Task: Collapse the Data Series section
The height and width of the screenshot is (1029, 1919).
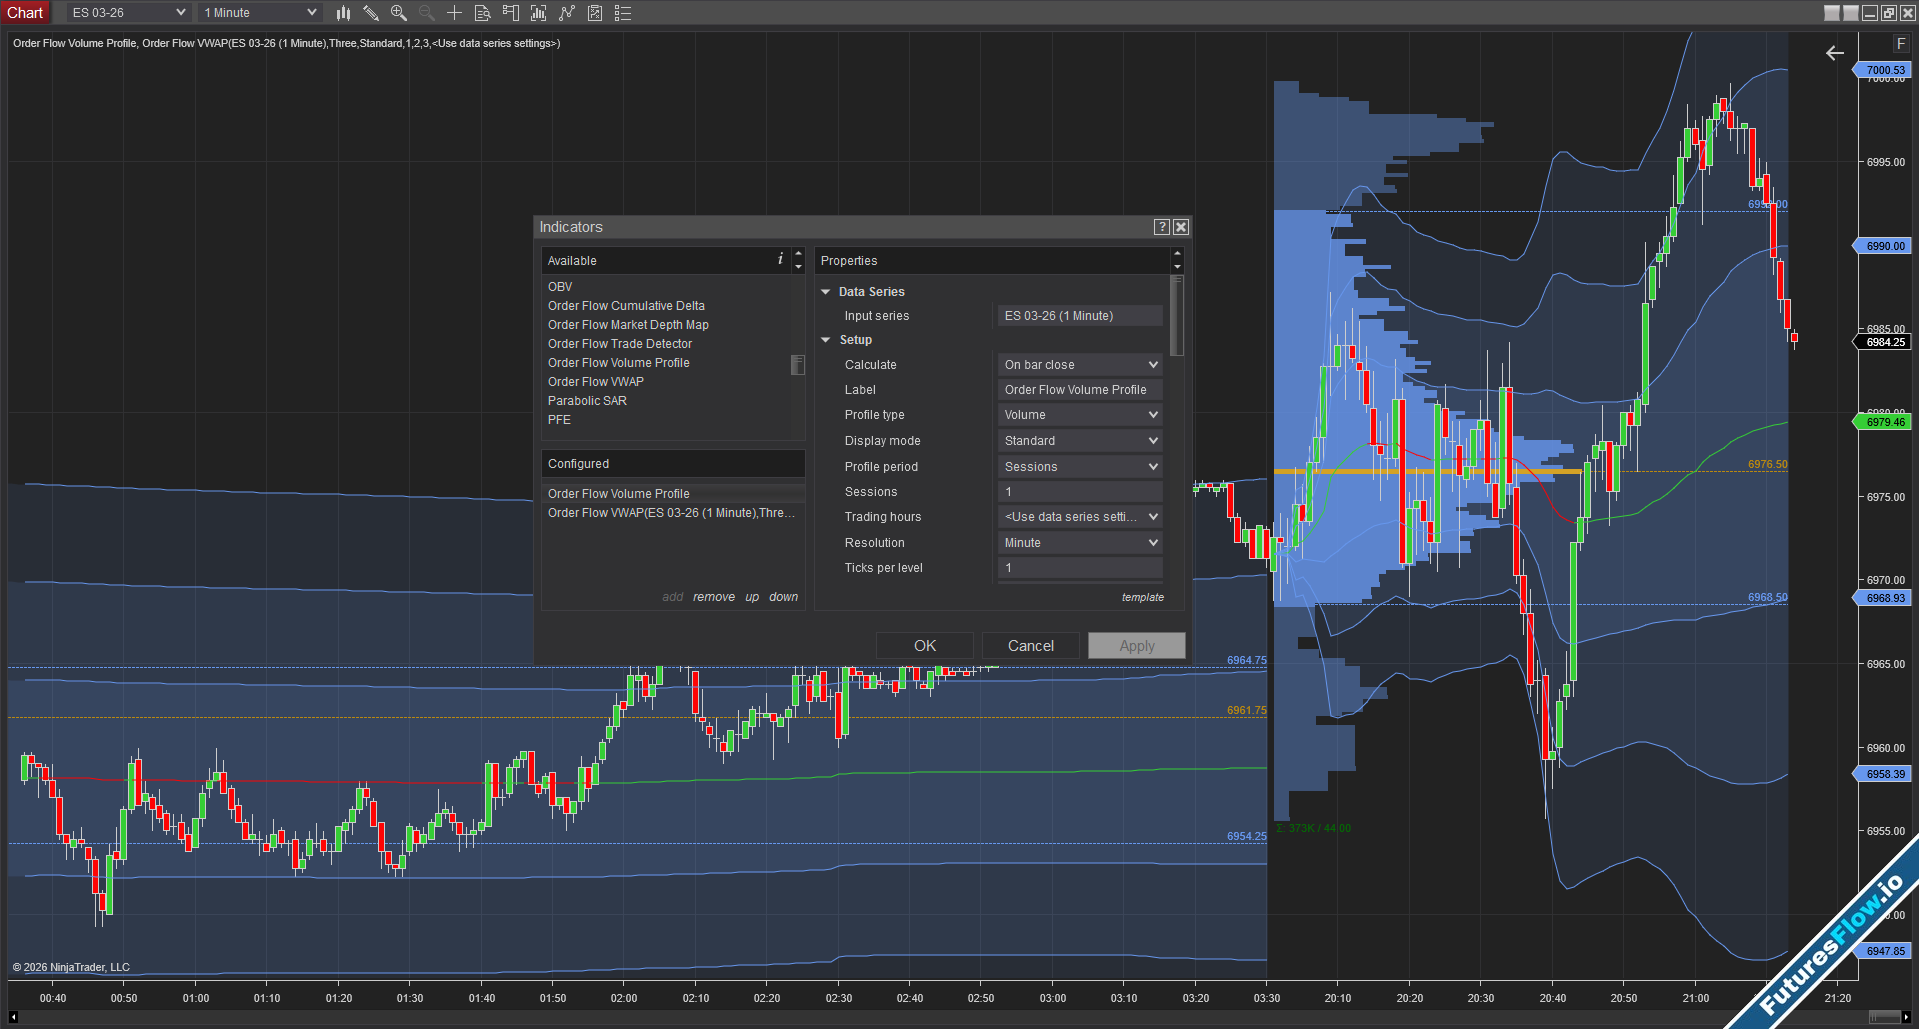Action: [x=826, y=292]
